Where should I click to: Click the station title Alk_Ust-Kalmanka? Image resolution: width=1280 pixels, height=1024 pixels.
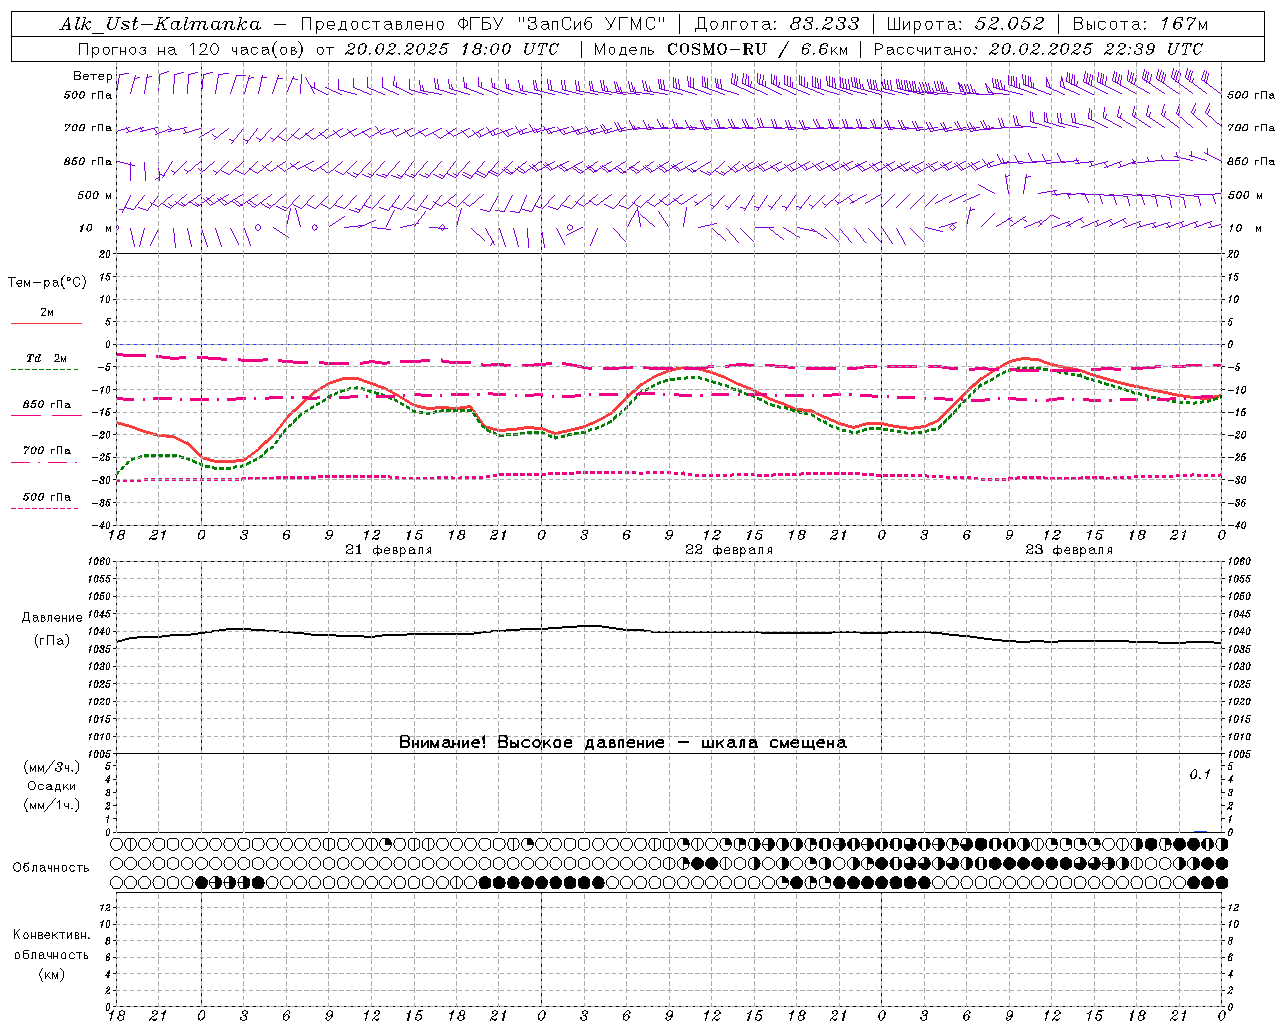click(161, 24)
